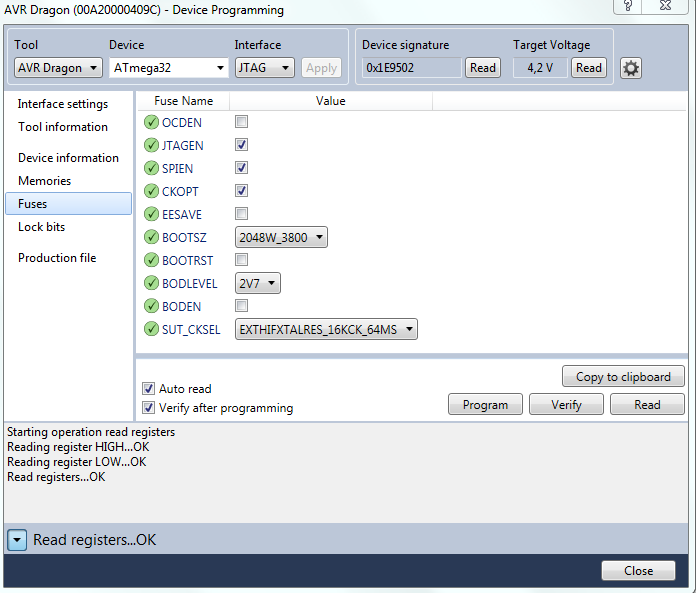
Task: Enable the EESAVE fuse checkbox
Action: [241, 214]
